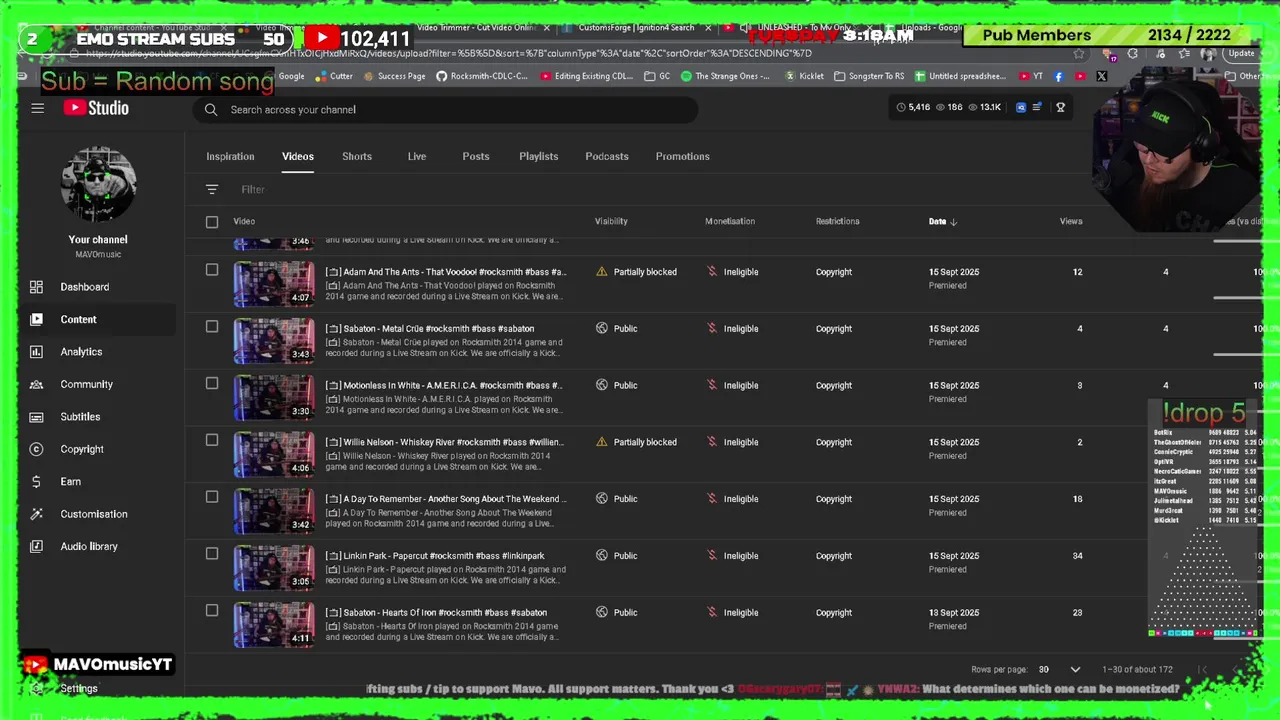Select the Videos tab

pyautogui.click(x=298, y=156)
